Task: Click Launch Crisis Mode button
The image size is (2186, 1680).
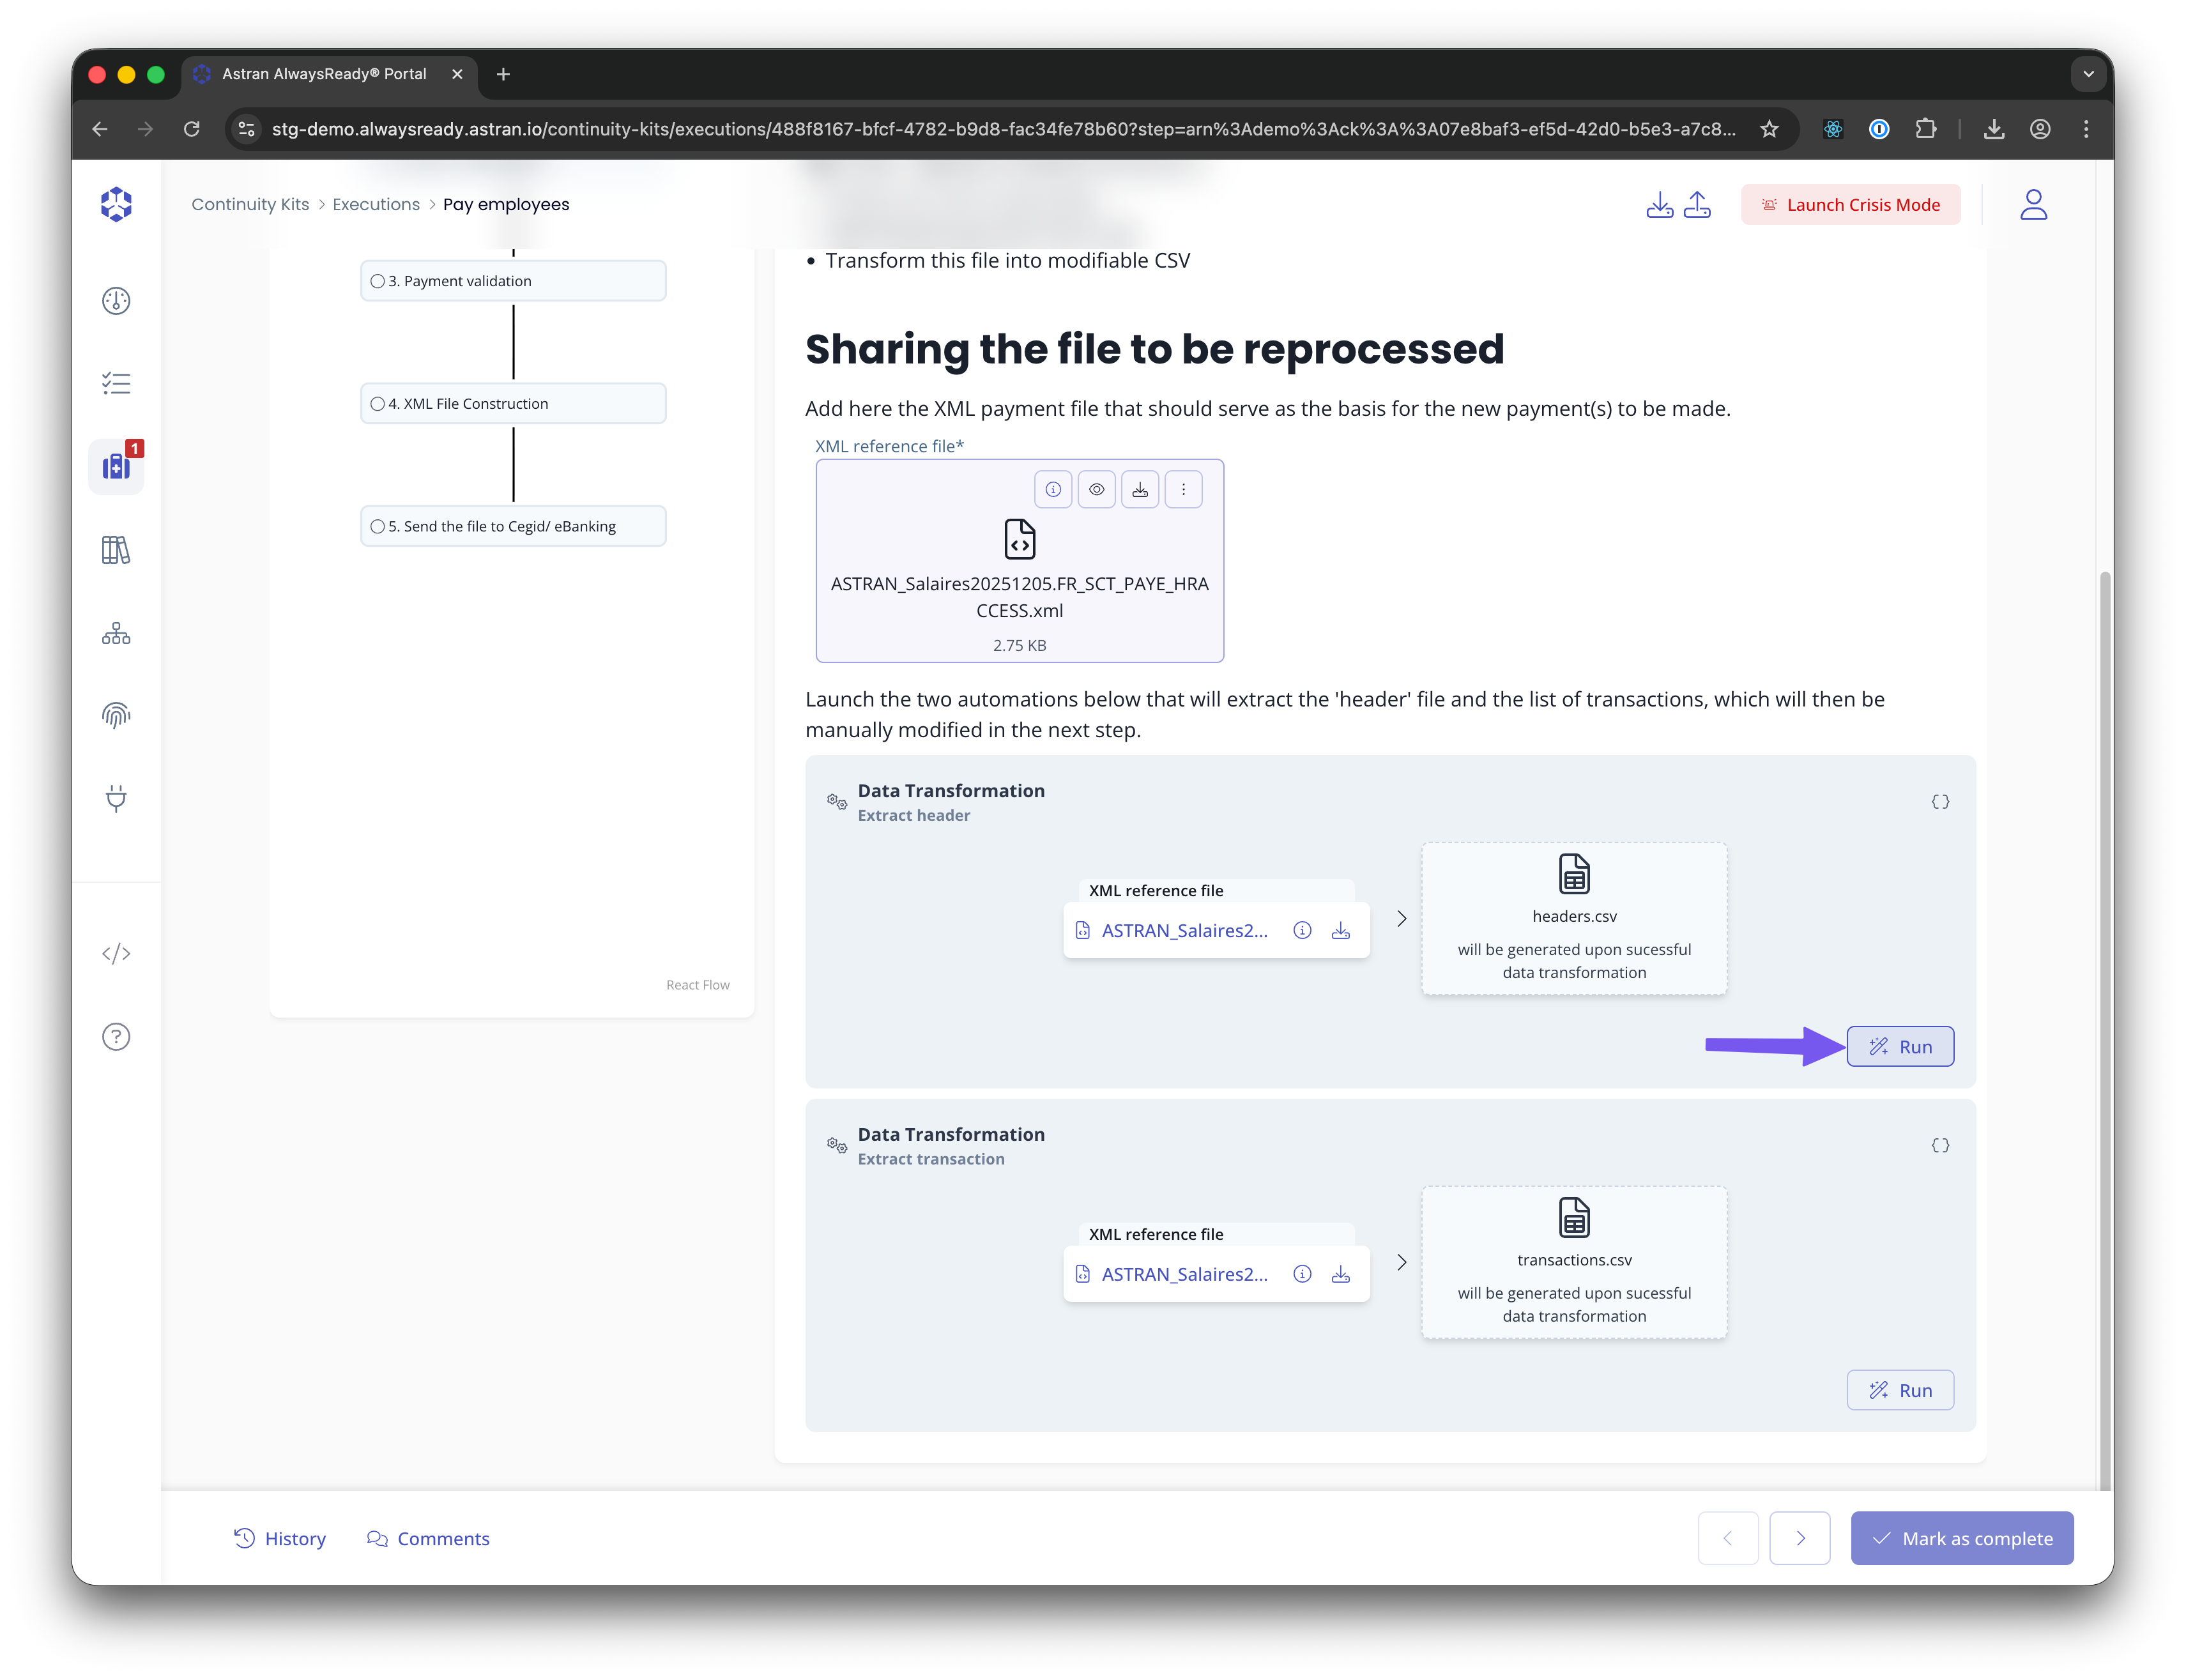Action: (x=1850, y=204)
